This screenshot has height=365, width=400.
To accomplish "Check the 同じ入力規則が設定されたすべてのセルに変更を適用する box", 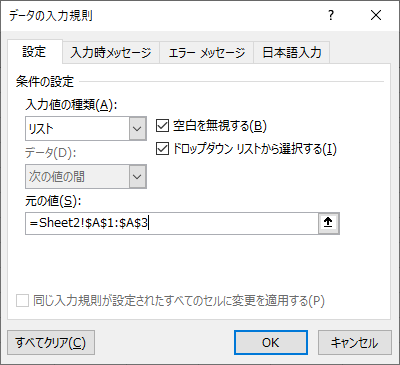I will coord(22,301).
